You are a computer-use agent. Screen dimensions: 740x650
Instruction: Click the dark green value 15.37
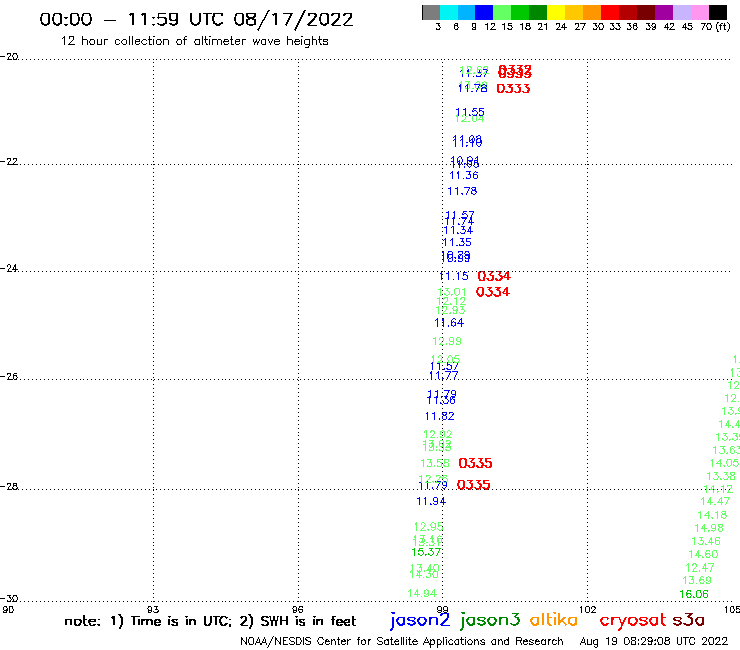click(426, 552)
